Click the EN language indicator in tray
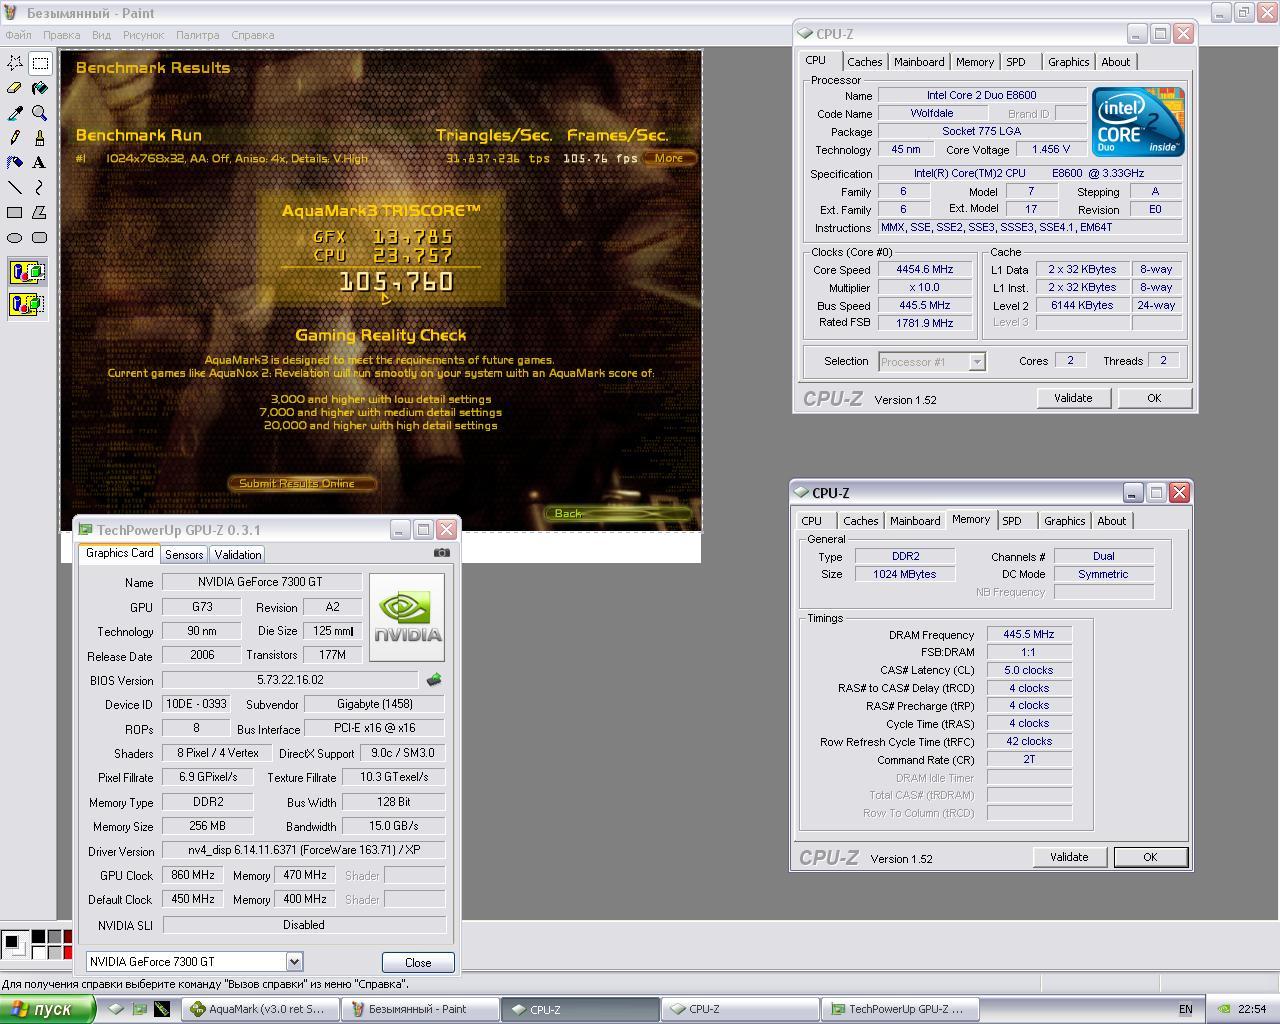The width and height of the screenshot is (1280, 1024). click(1186, 1009)
